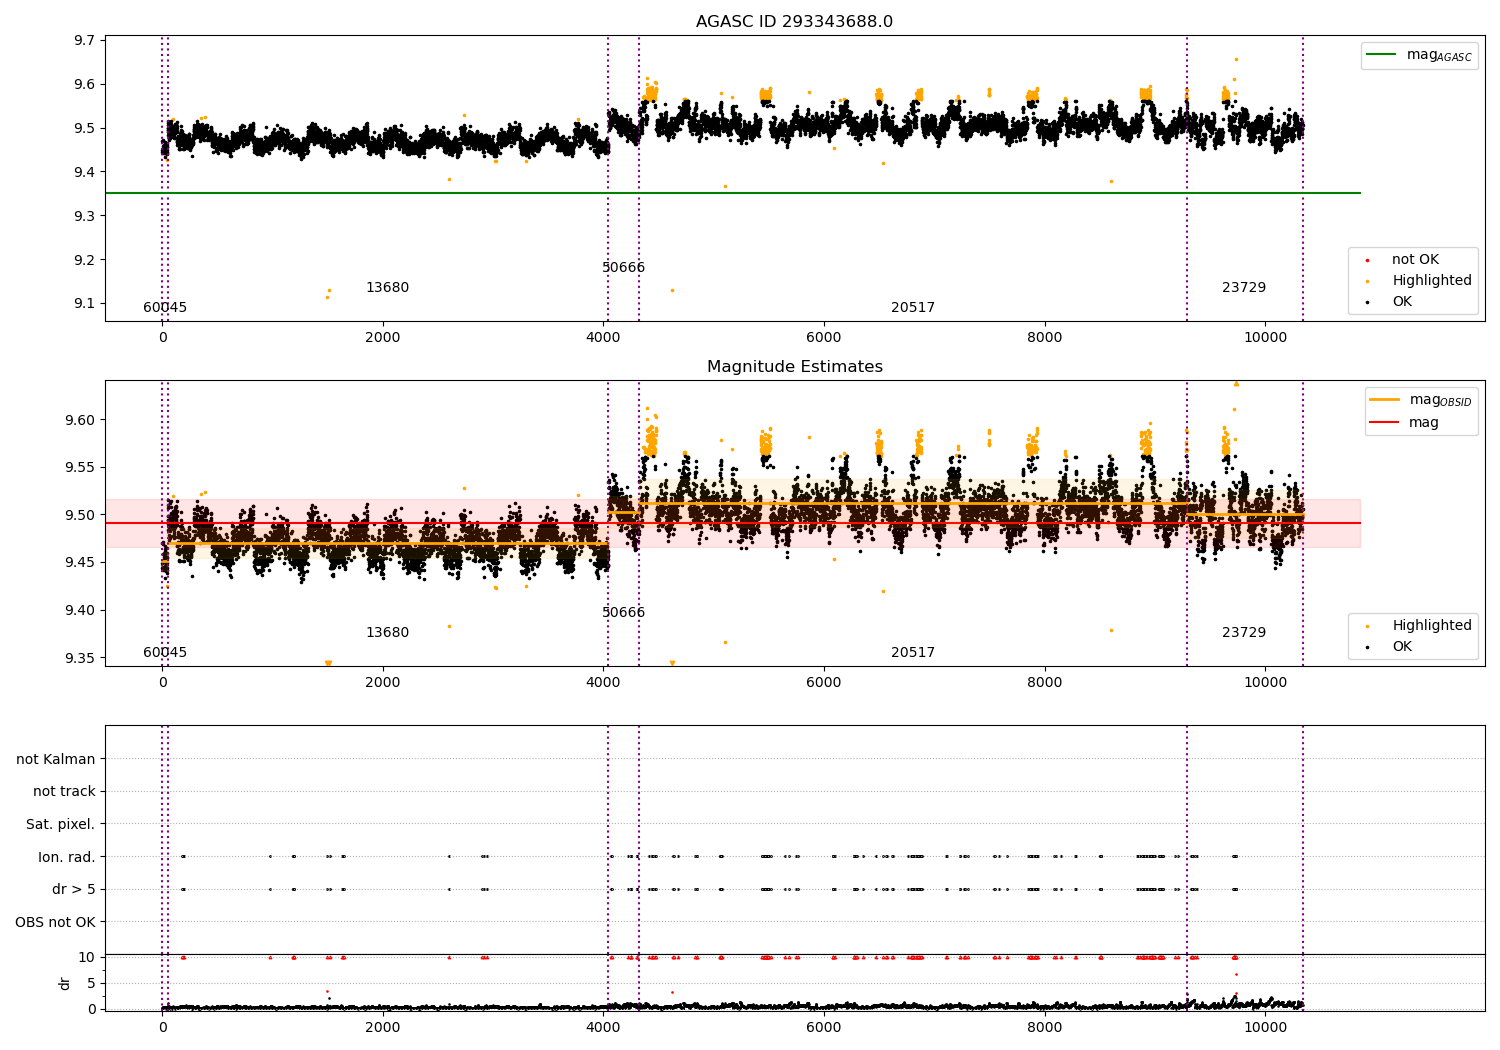The width and height of the screenshot is (1500, 1050).
Task: Click the 9.3 y-axis tick on top plot
Action: point(84,217)
